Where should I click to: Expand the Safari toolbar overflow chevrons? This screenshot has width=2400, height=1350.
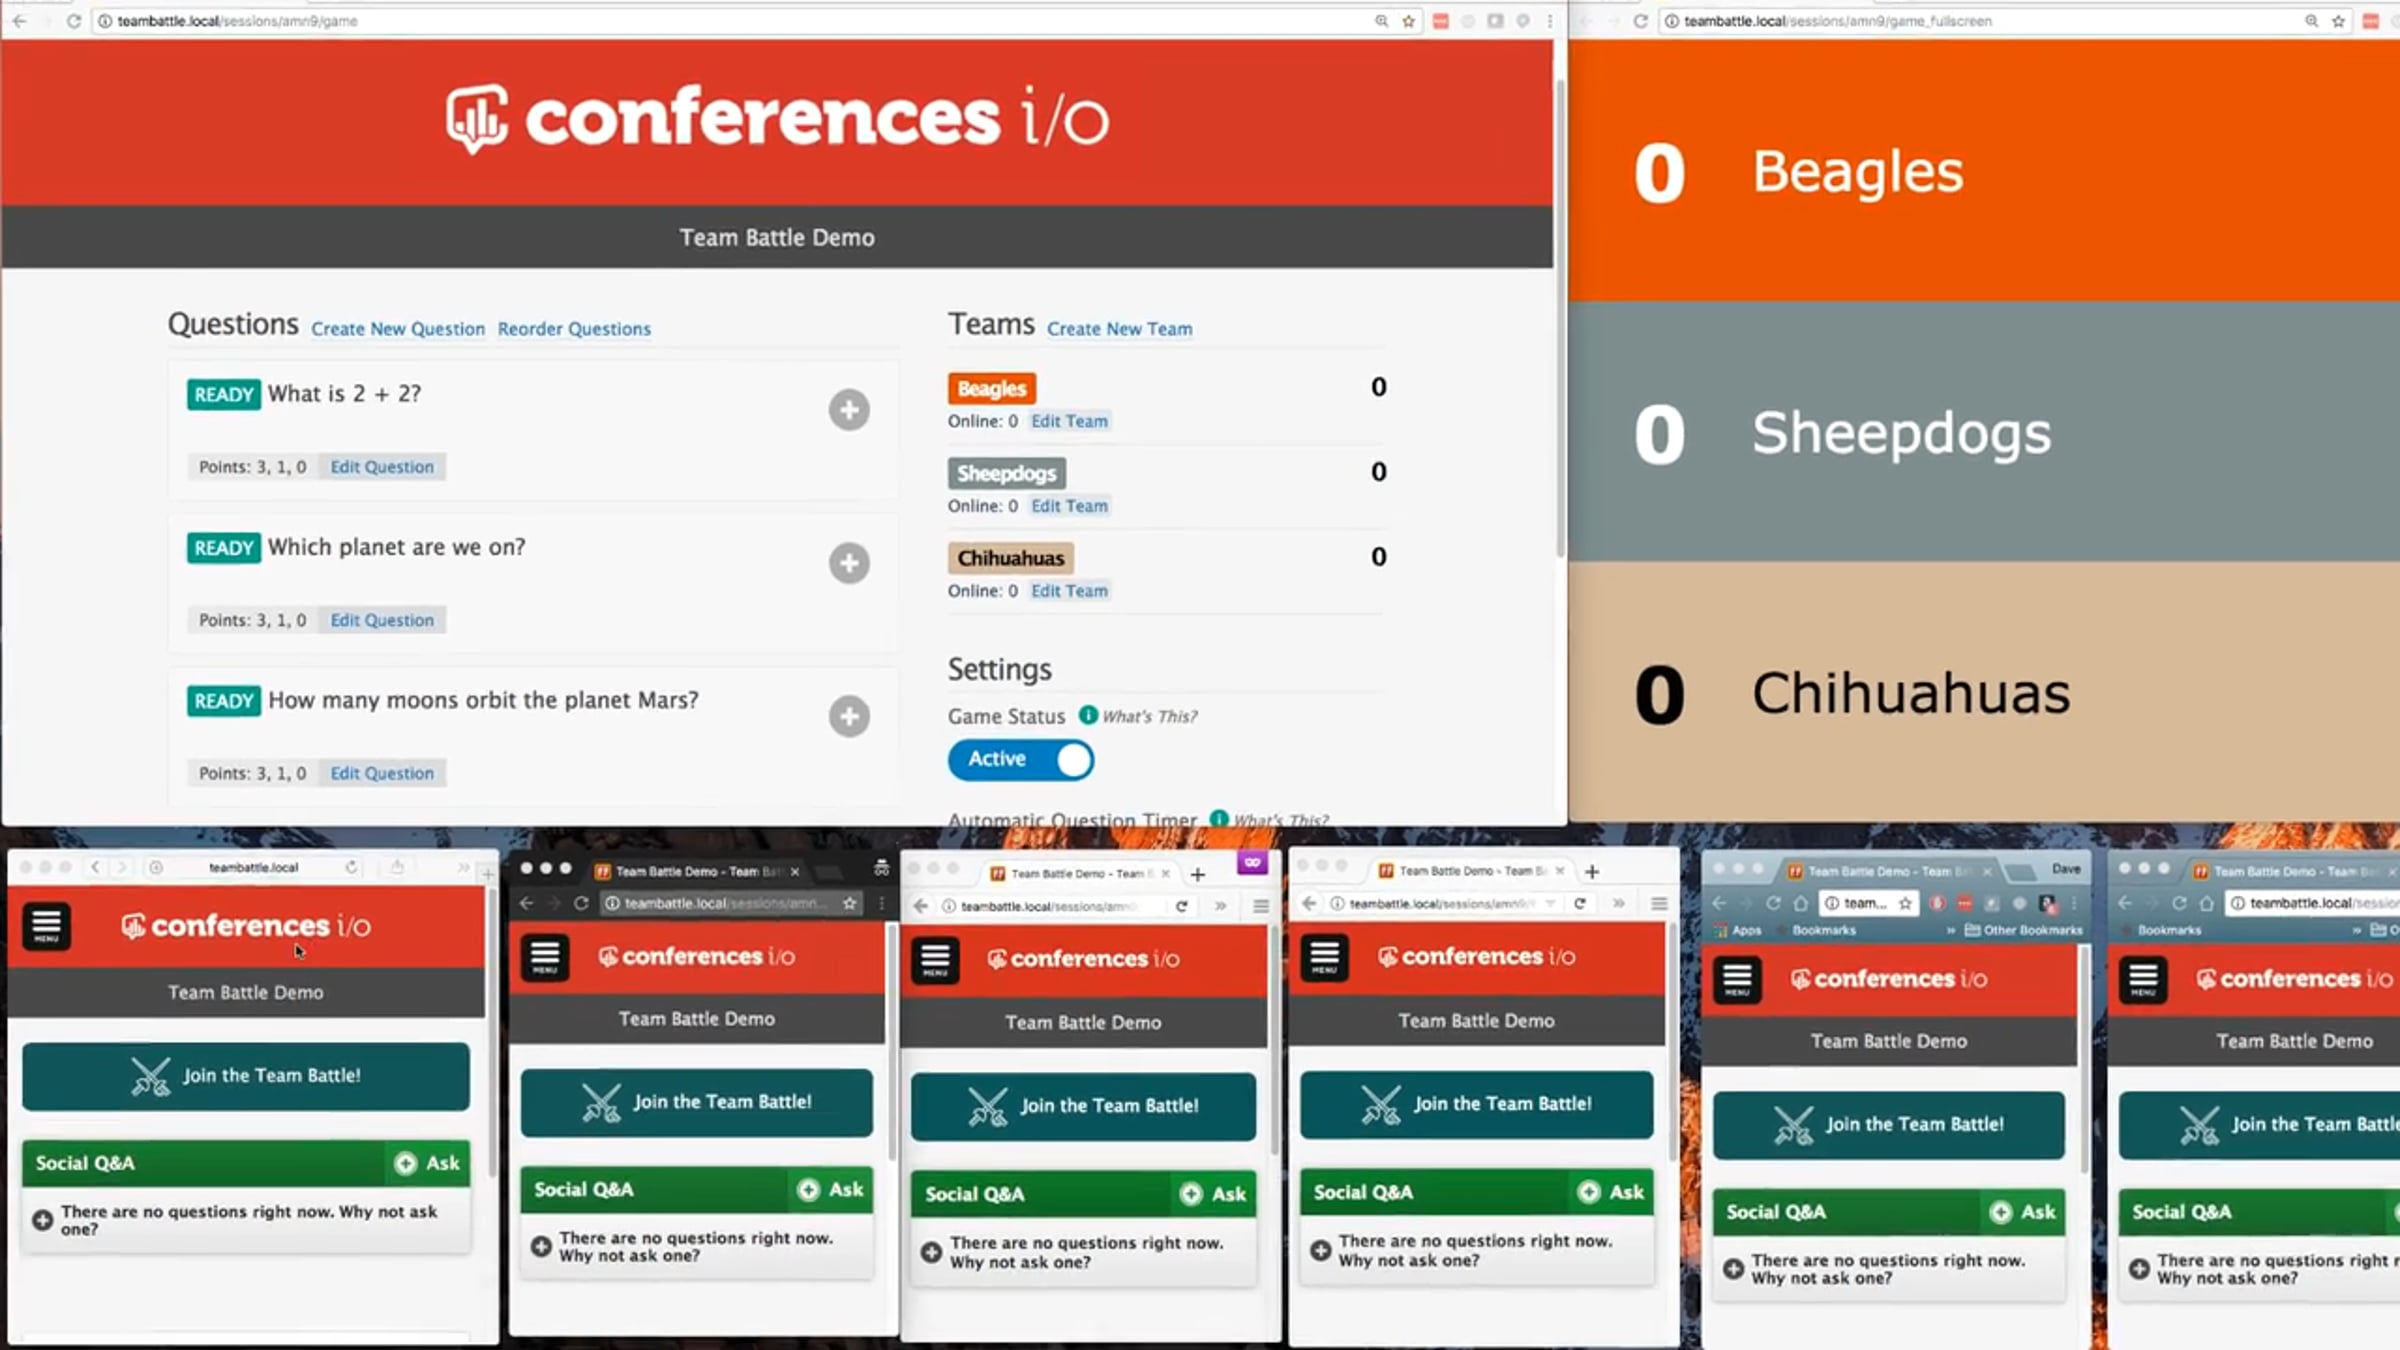463,867
